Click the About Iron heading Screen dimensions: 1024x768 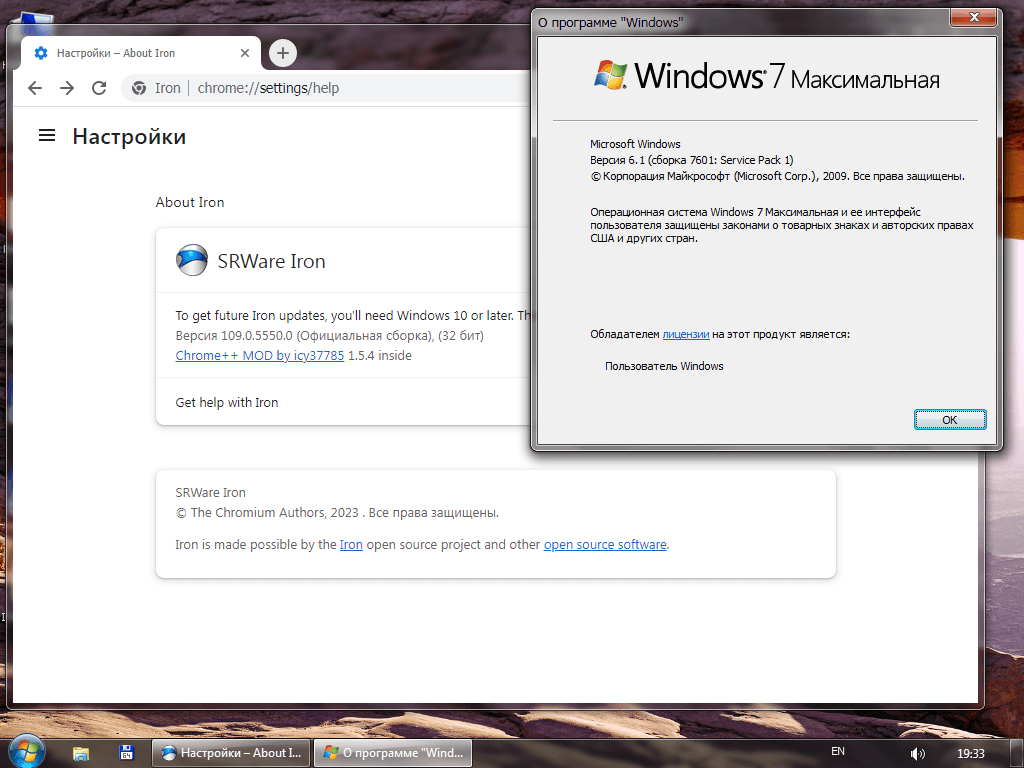190,202
